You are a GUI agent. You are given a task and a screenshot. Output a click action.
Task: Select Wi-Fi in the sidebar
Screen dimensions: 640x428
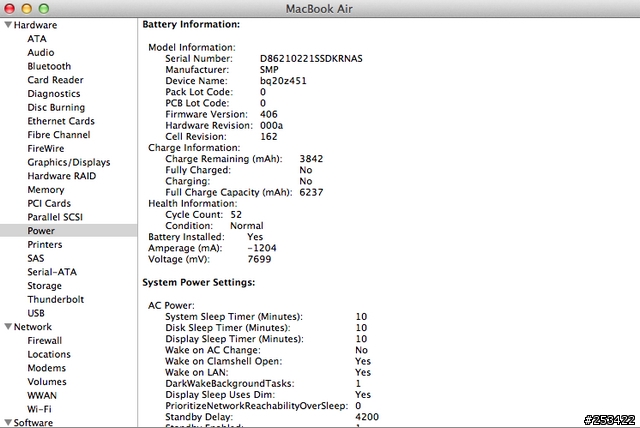[39, 409]
